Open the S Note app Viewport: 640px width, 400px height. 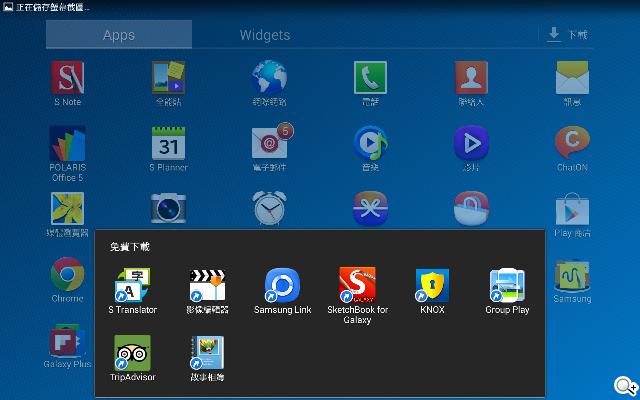[67, 78]
